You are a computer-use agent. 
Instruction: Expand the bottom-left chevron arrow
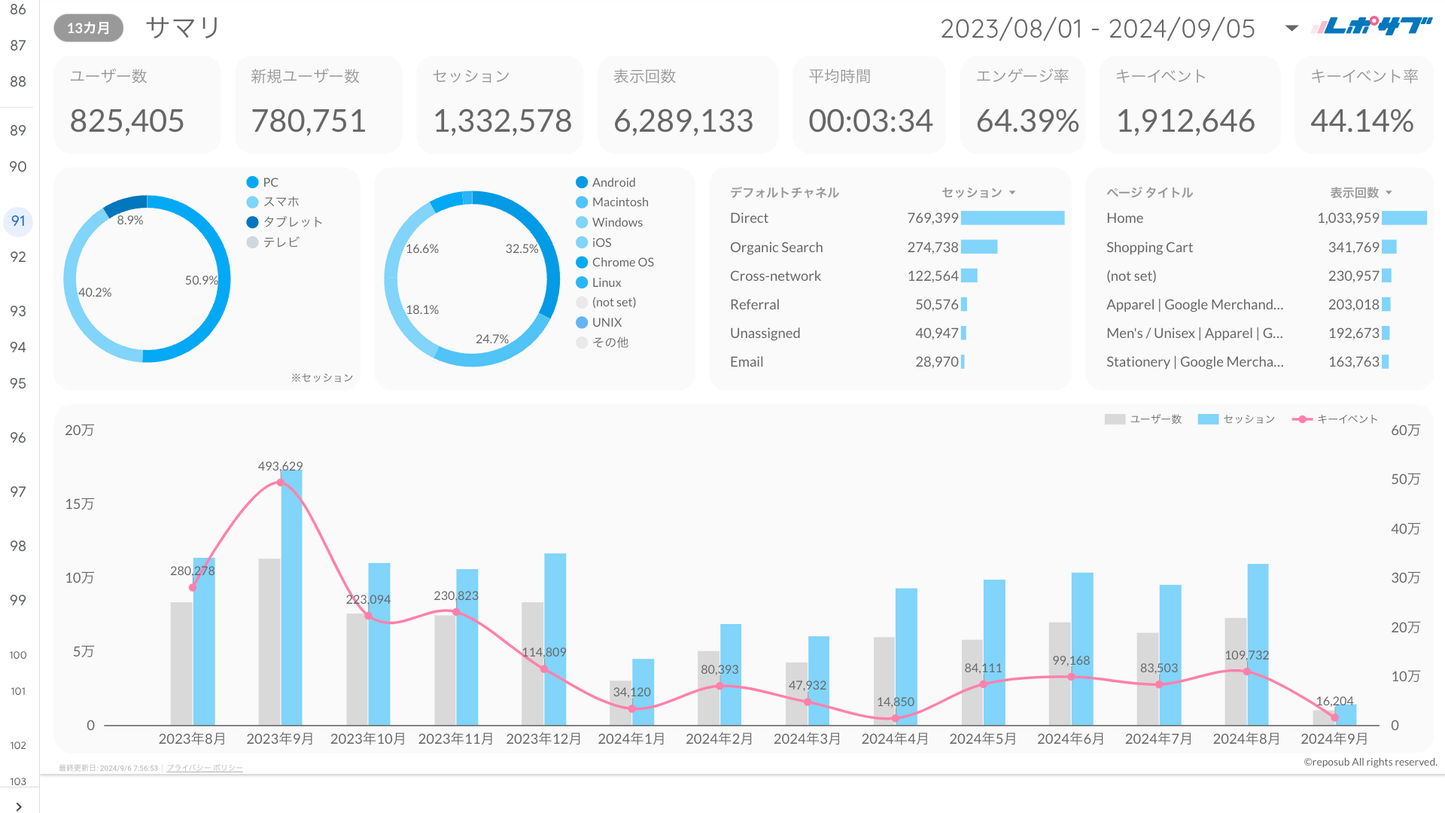pyautogui.click(x=18, y=806)
